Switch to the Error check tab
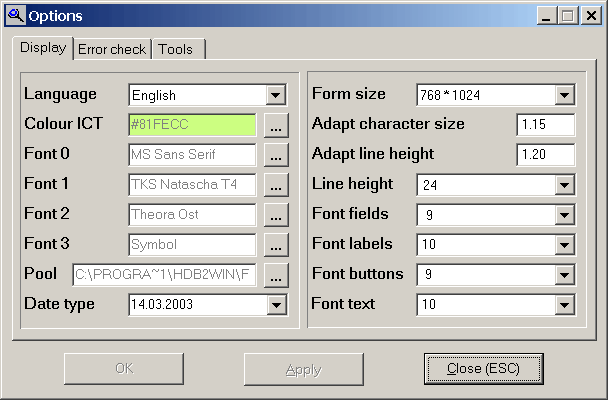Screen dimensions: 608x400 tap(112, 49)
